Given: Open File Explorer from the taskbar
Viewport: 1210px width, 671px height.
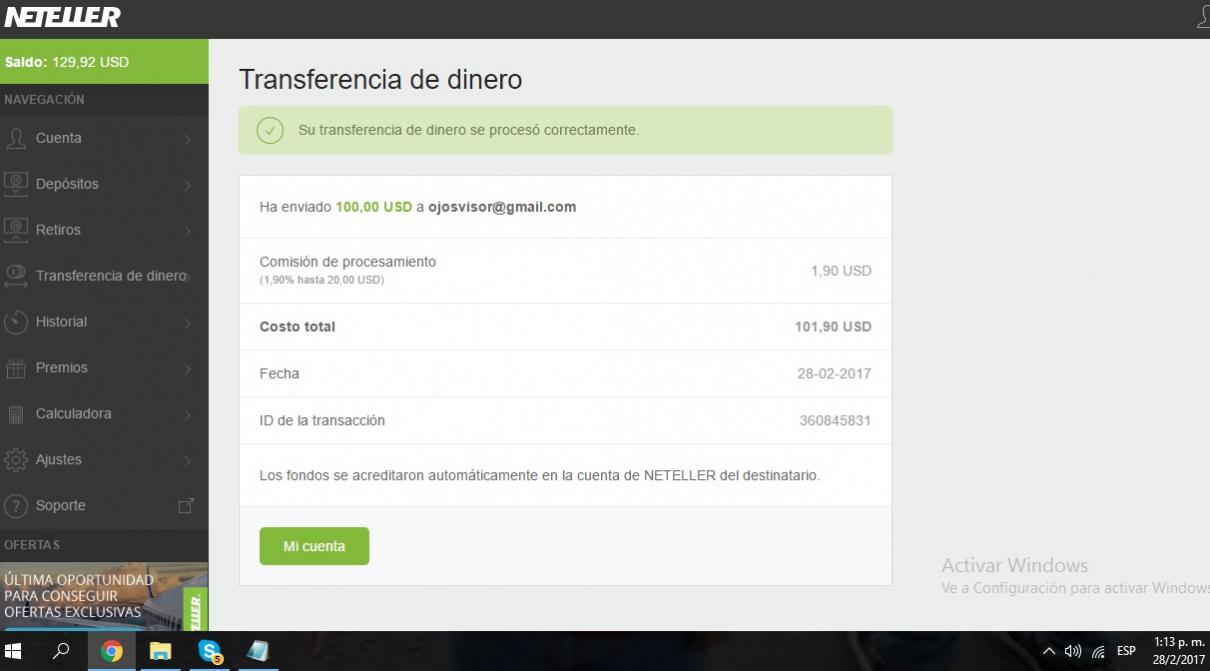Looking at the screenshot, I should tap(160, 651).
